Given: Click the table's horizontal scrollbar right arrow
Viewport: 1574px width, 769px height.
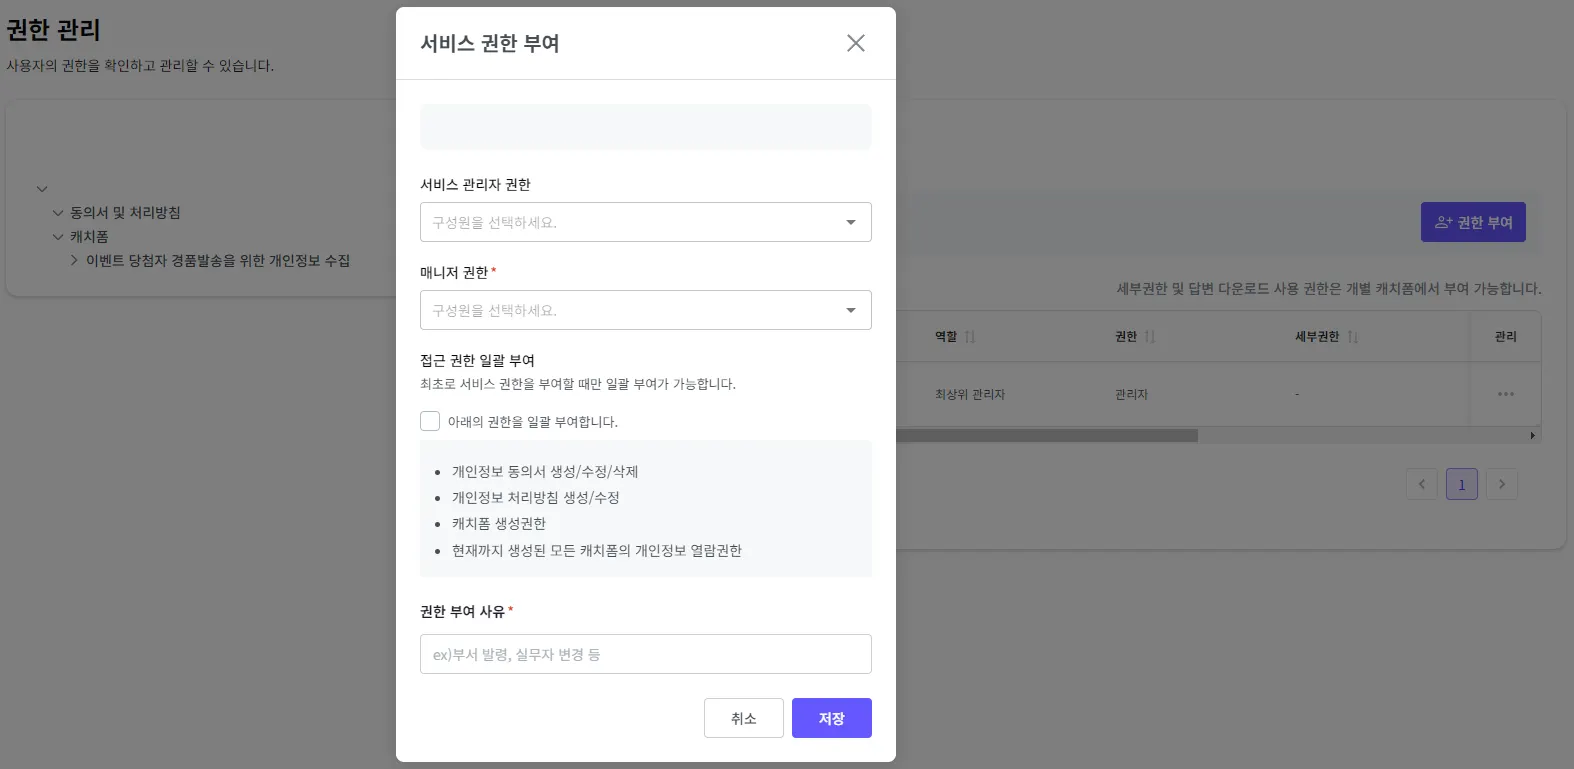Looking at the screenshot, I should (1532, 436).
